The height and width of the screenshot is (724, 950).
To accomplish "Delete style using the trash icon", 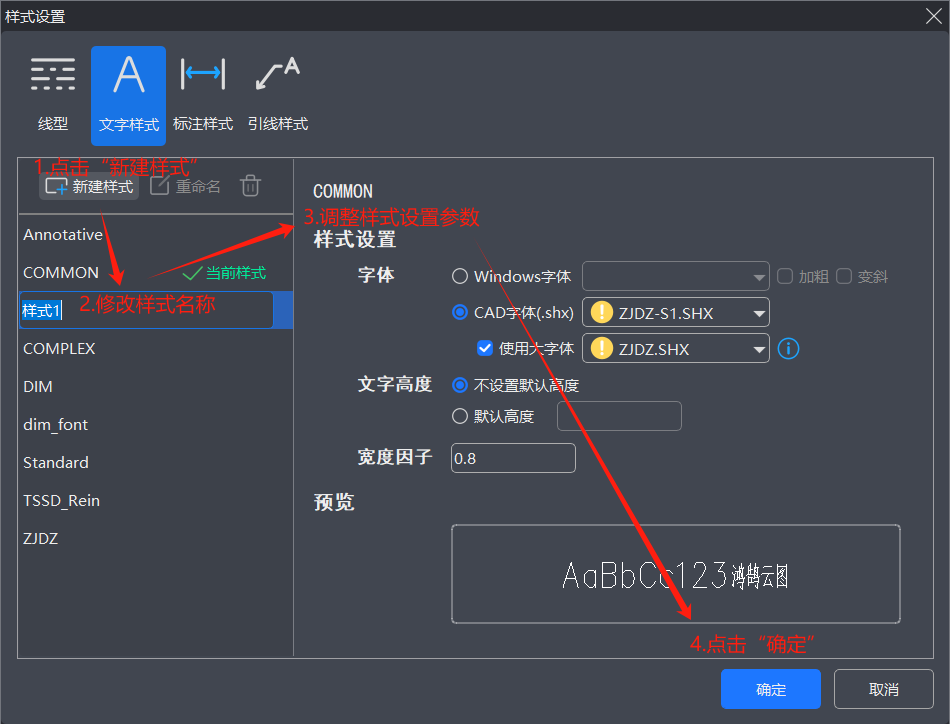I will pos(251,186).
